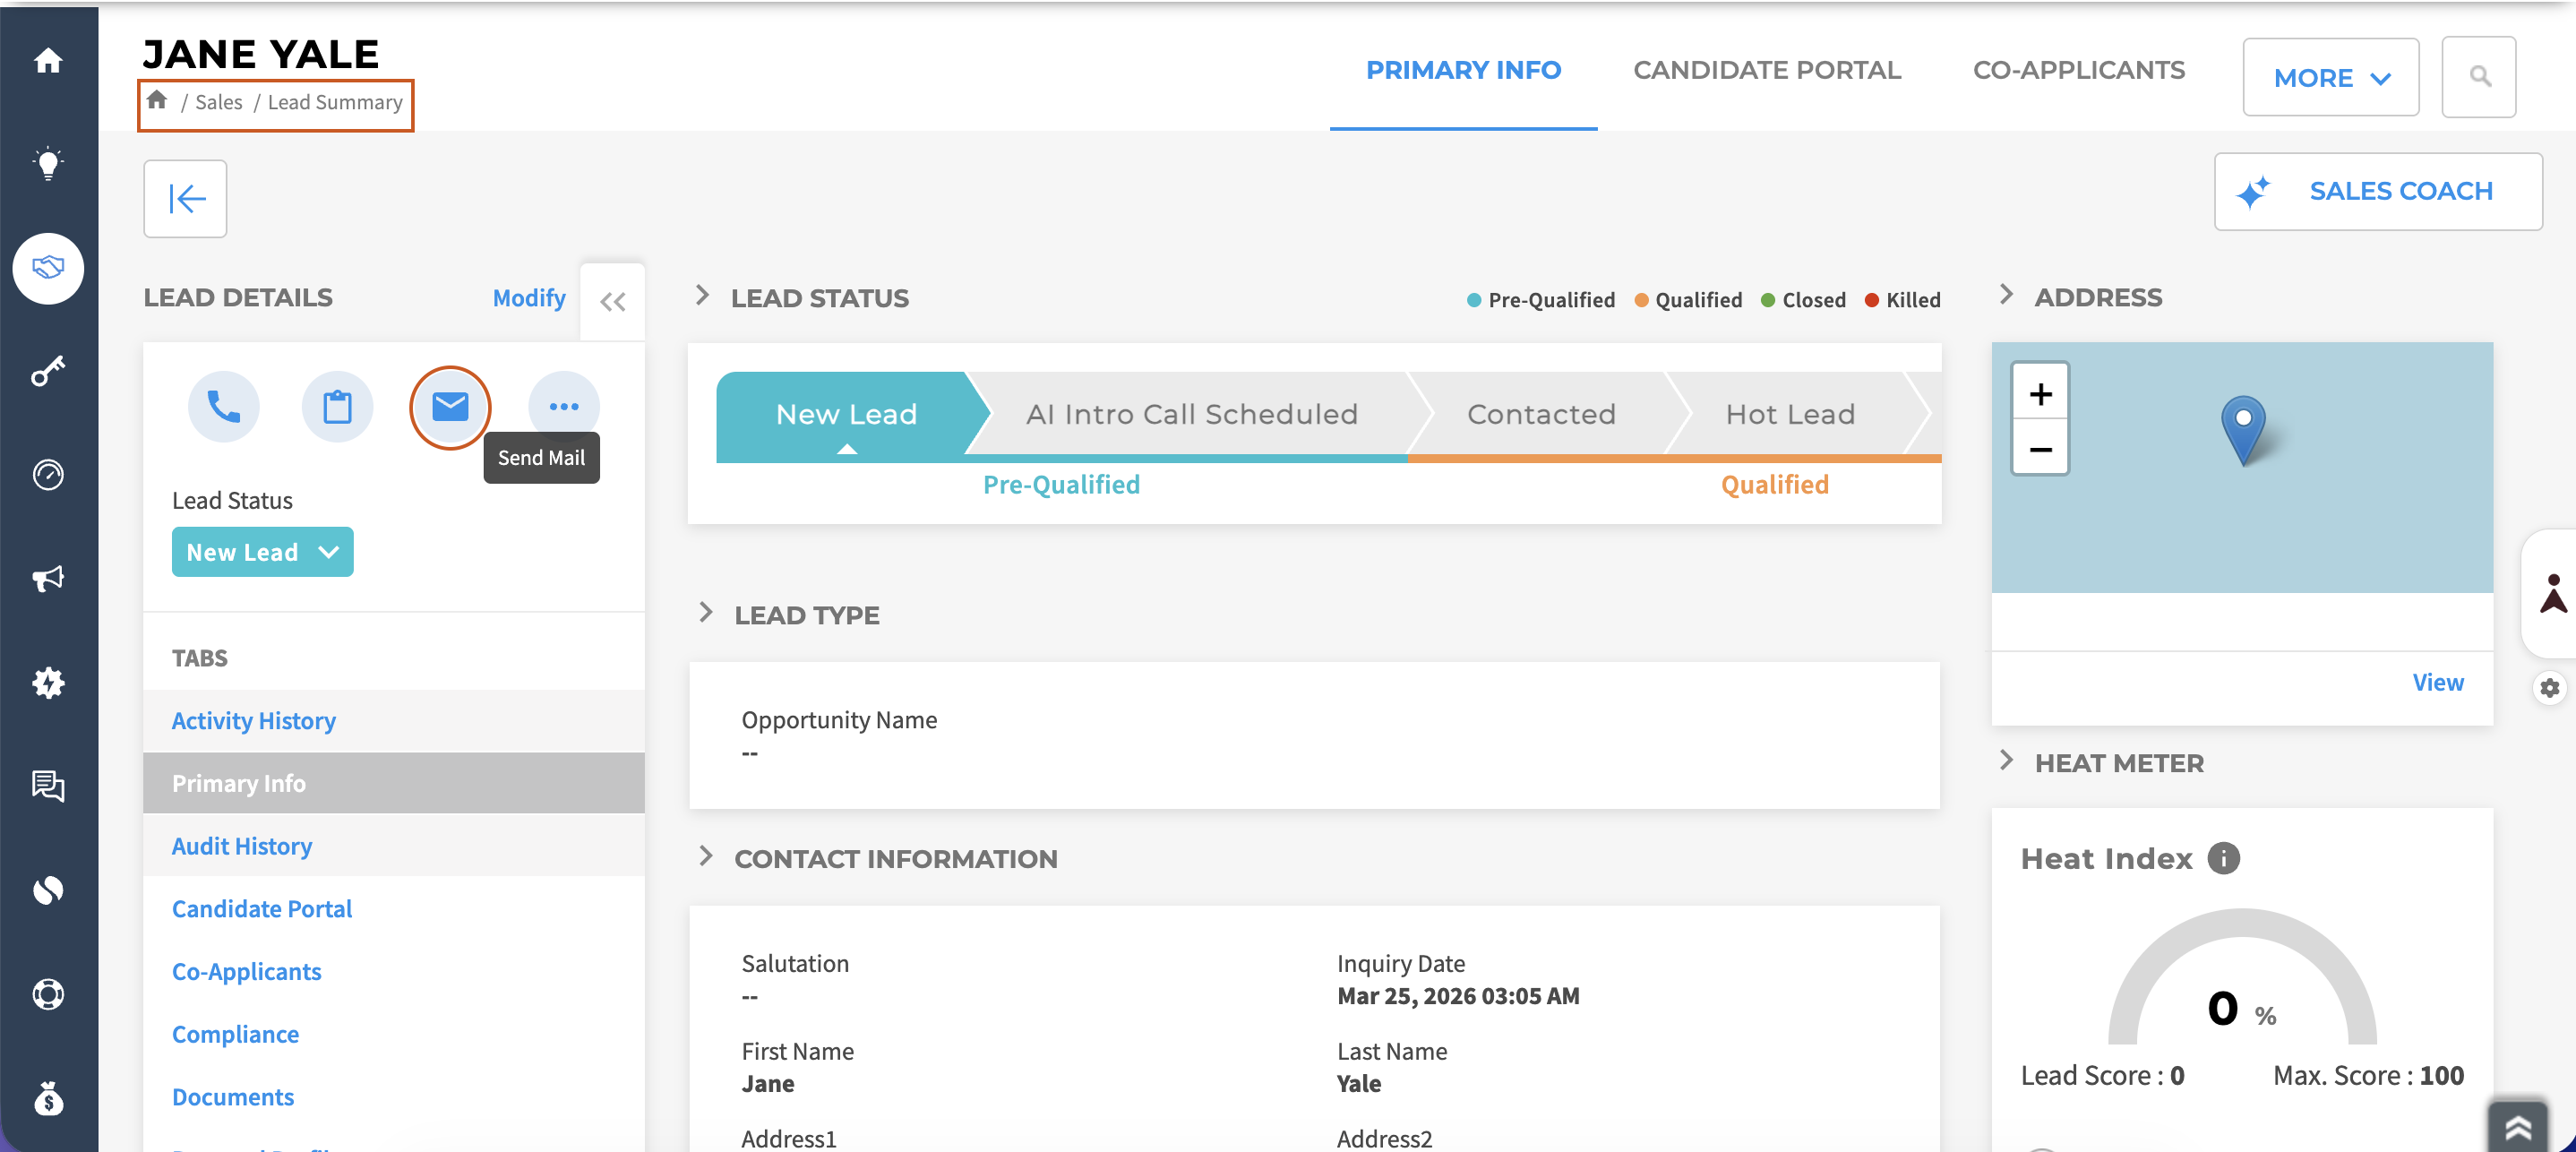Screen dimensions: 2576x1152
Task: Click the Killed red legend dot
Action: 1871,300
